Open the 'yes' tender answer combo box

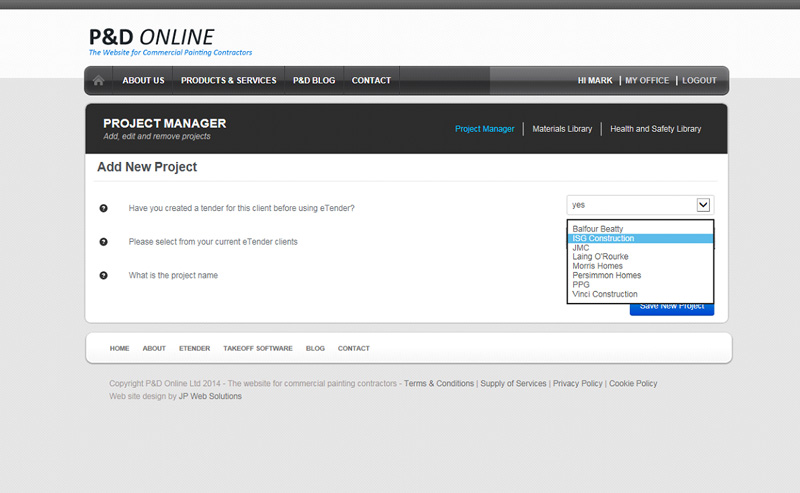(x=640, y=205)
